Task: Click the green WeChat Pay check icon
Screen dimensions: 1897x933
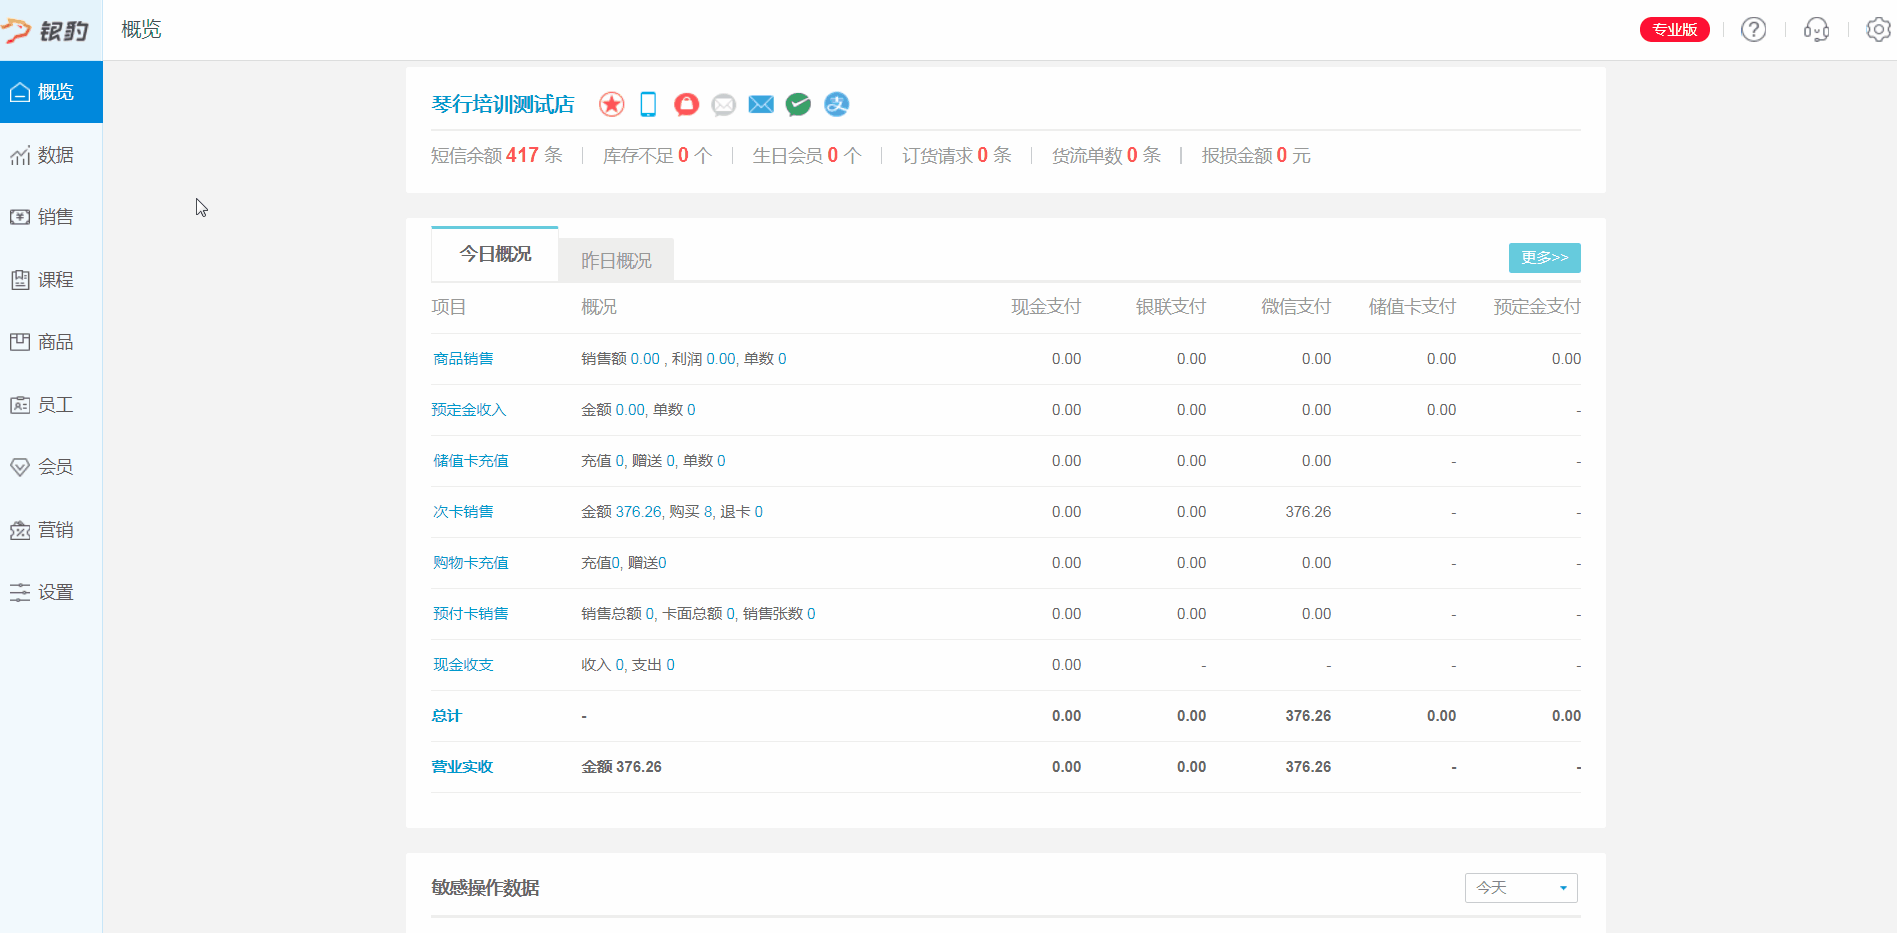Action: [x=798, y=104]
